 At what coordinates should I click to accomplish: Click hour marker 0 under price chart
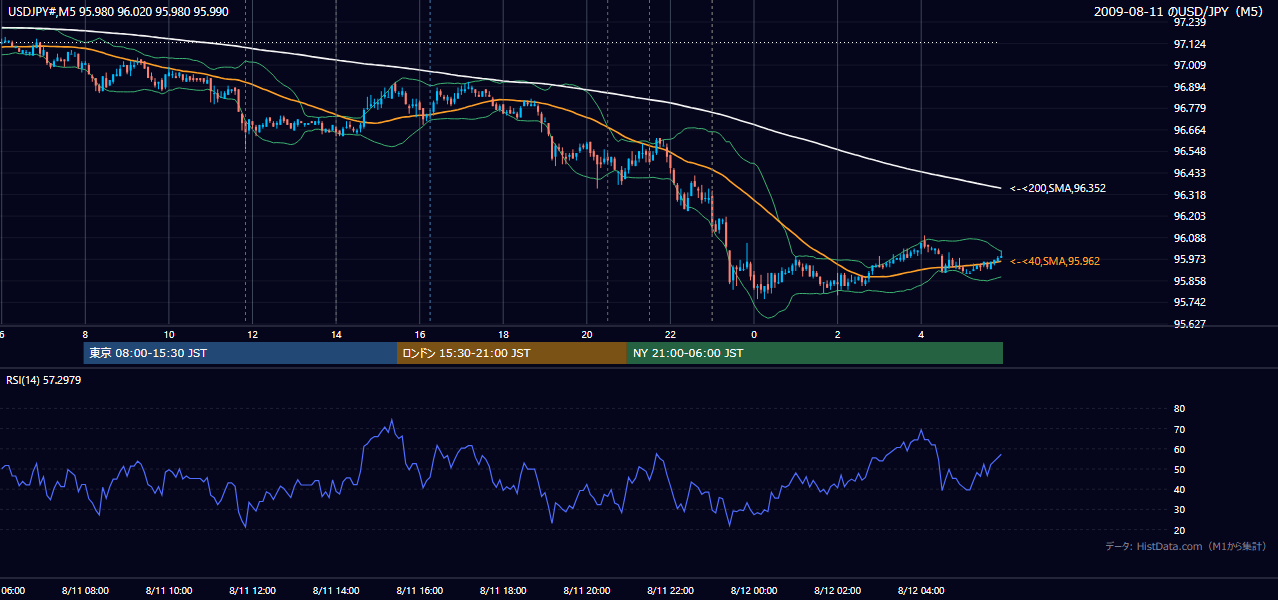[754, 334]
